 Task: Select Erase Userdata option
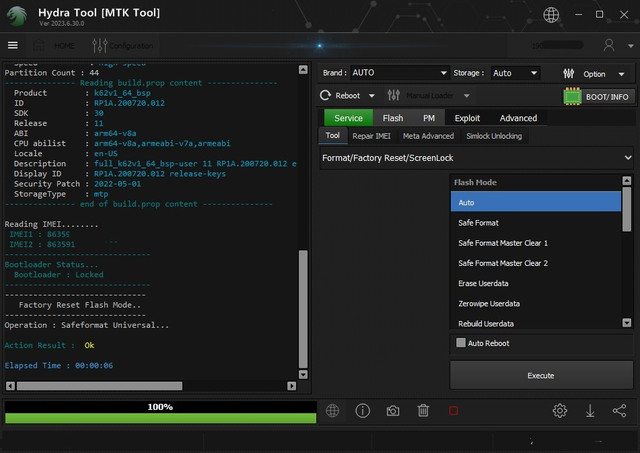[536, 283]
